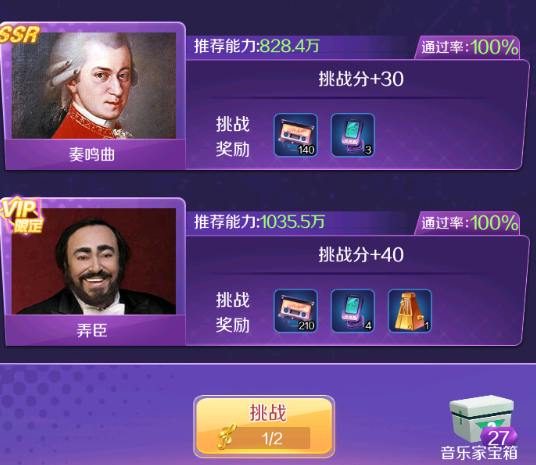Tap the tuner device reward showing 3
Image resolution: width=536 pixels, height=465 pixels.
click(x=353, y=135)
